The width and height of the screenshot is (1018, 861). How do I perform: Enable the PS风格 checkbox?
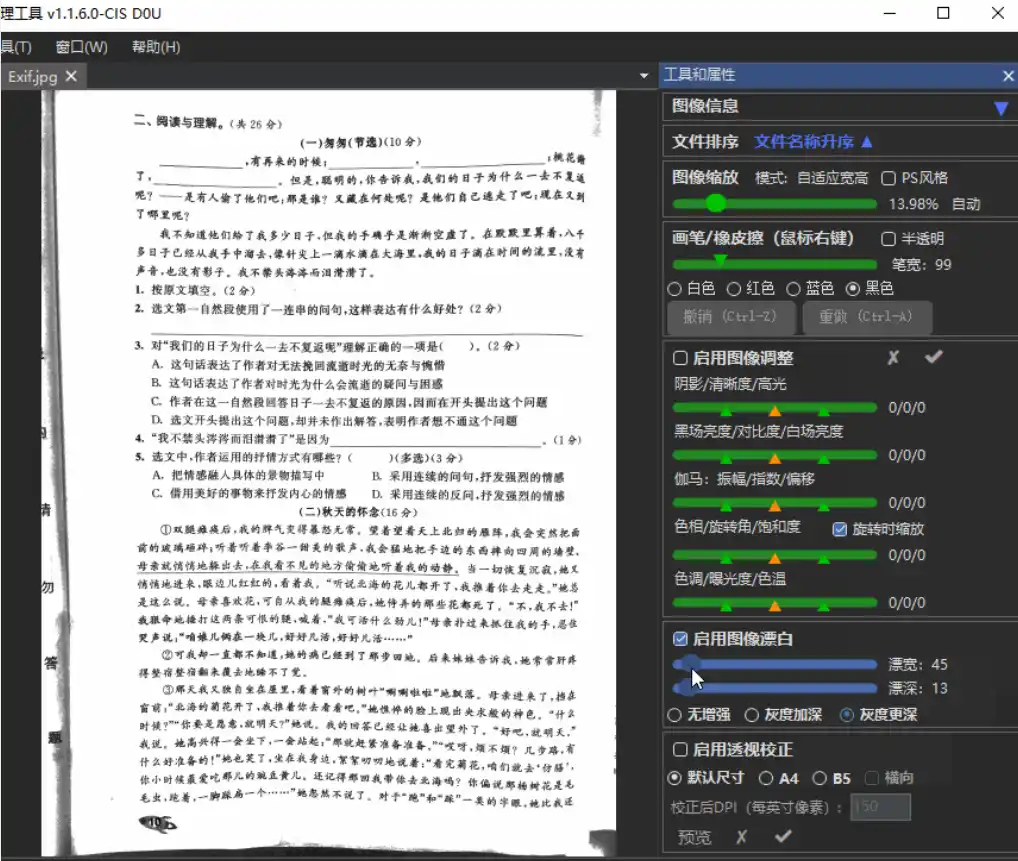pos(889,178)
